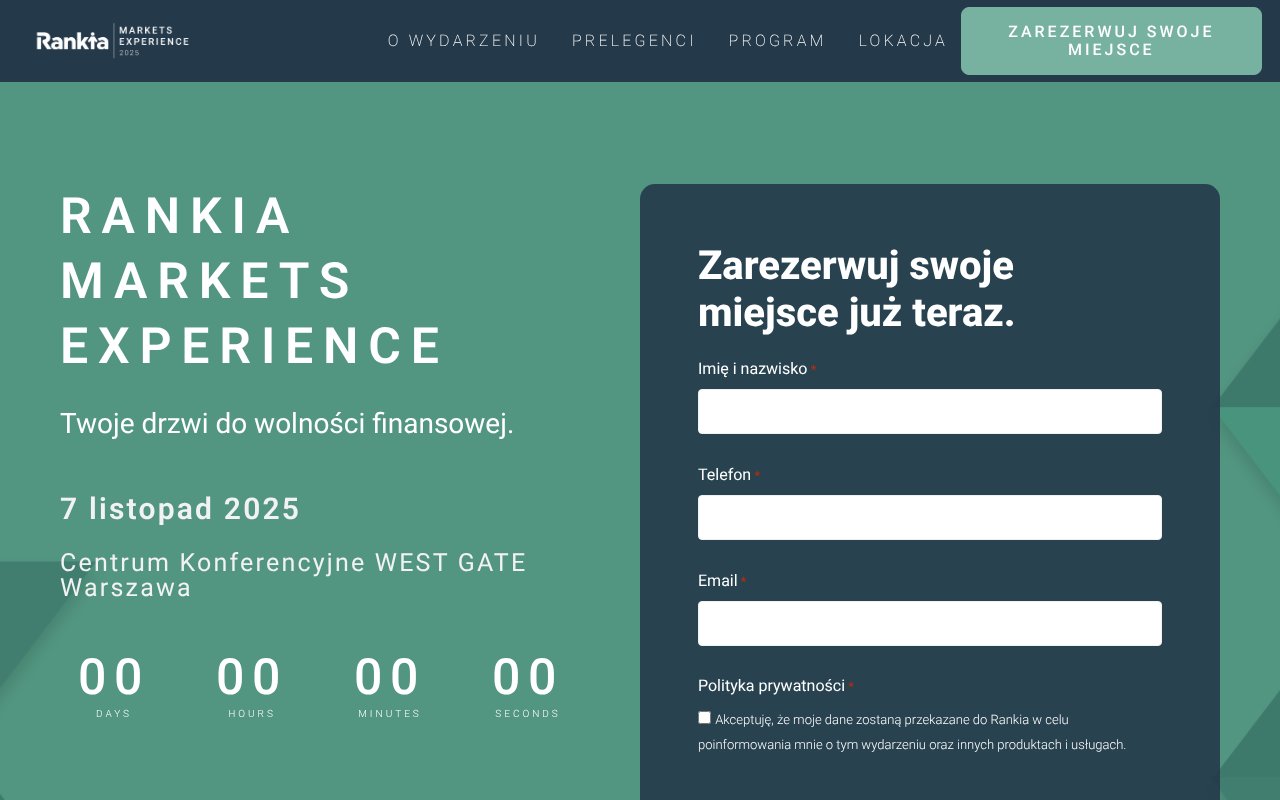The width and height of the screenshot is (1280, 800).
Task: Click the Centrum Konferencyjne WEST GATE text
Action: [292, 563]
